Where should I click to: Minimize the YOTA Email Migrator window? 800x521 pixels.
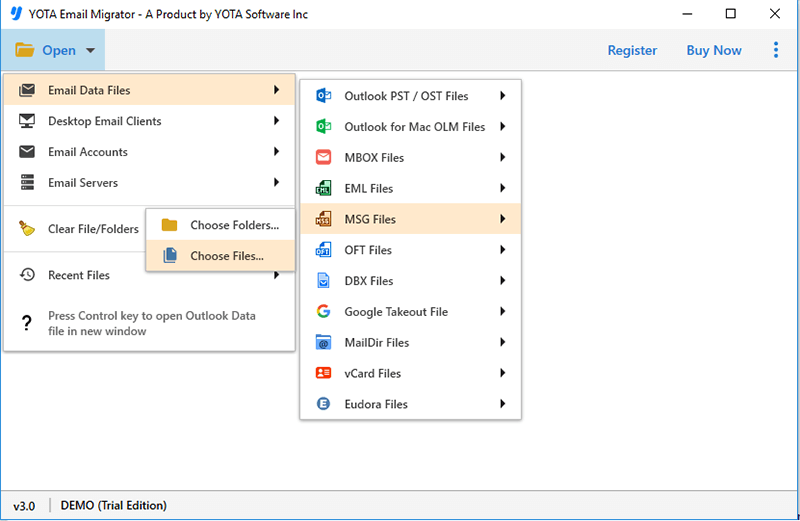click(687, 14)
